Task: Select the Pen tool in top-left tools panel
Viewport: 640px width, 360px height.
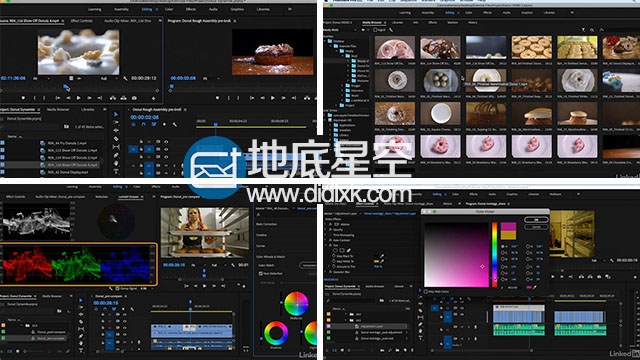Action: click(116, 155)
